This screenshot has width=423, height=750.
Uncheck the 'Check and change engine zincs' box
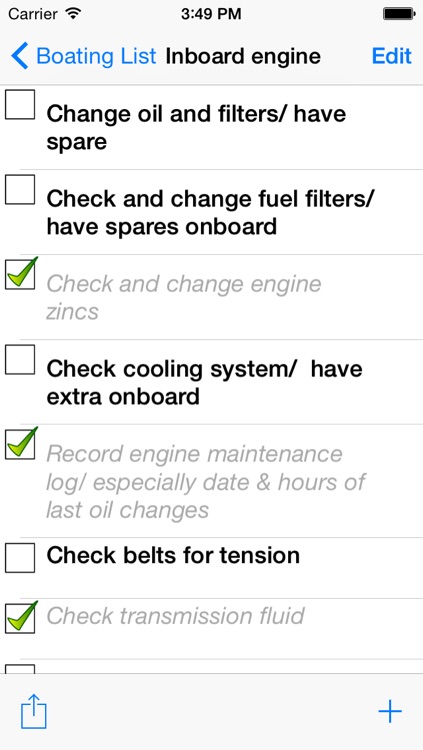[21, 274]
